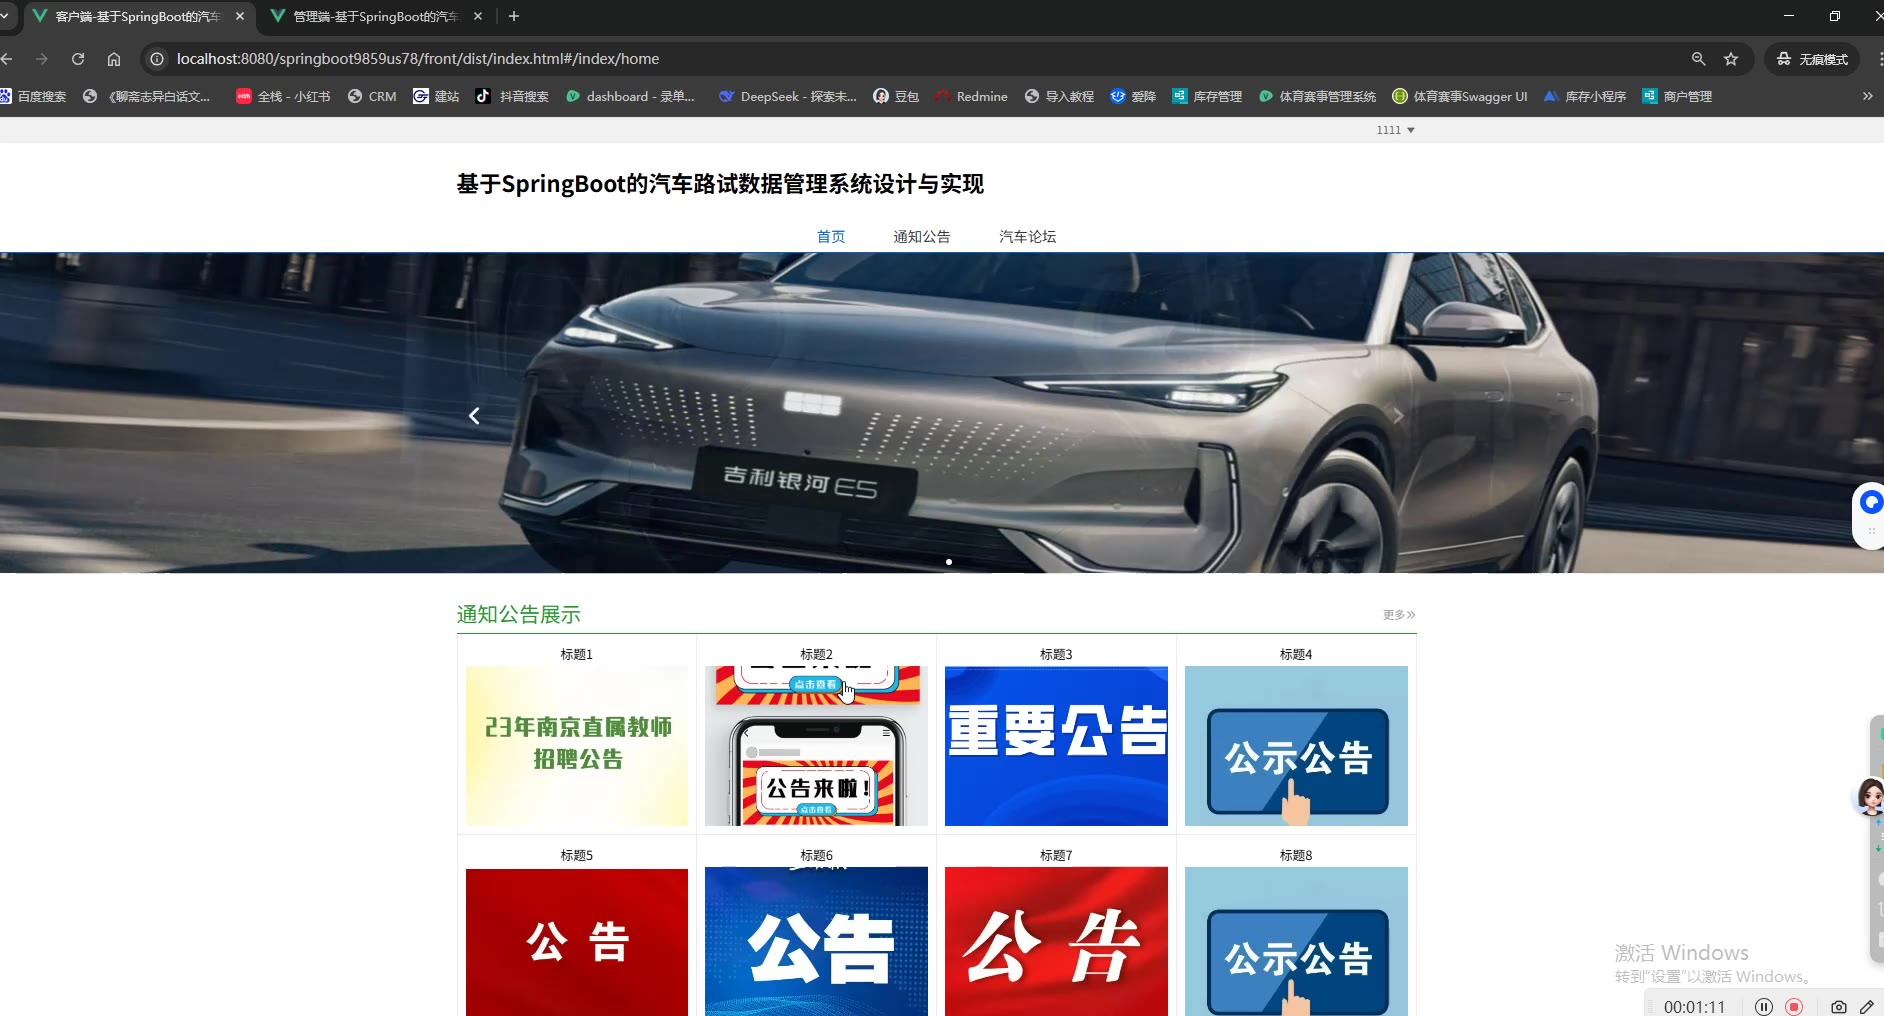This screenshot has height=1016, width=1884.
Task: Open the tab search dropdown arrow
Action: [x=5, y=16]
